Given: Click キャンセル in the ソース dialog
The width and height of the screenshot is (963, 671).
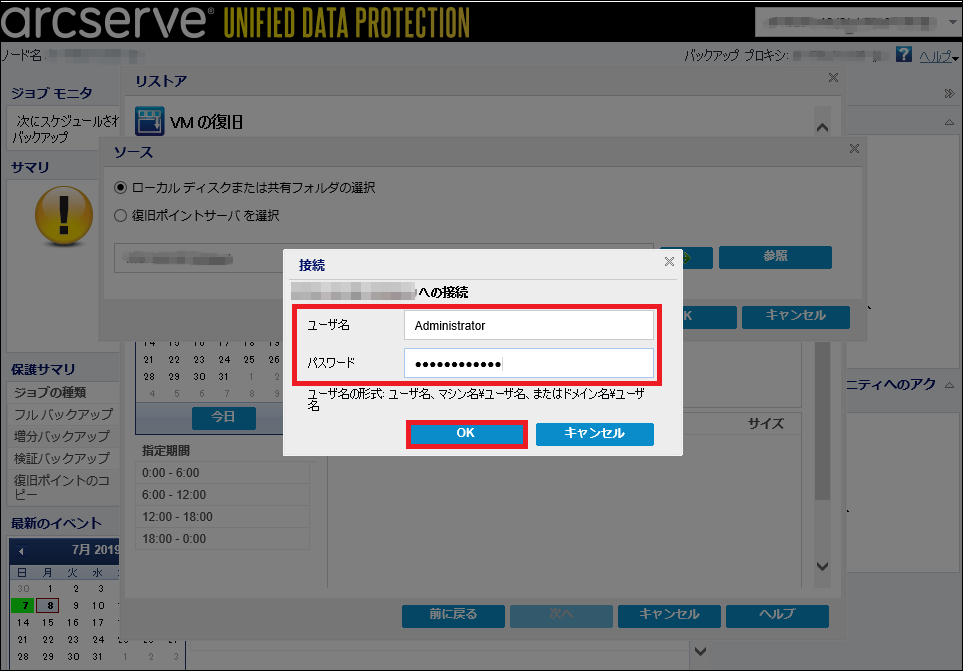Looking at the screenshot, I should click(796, 316).
